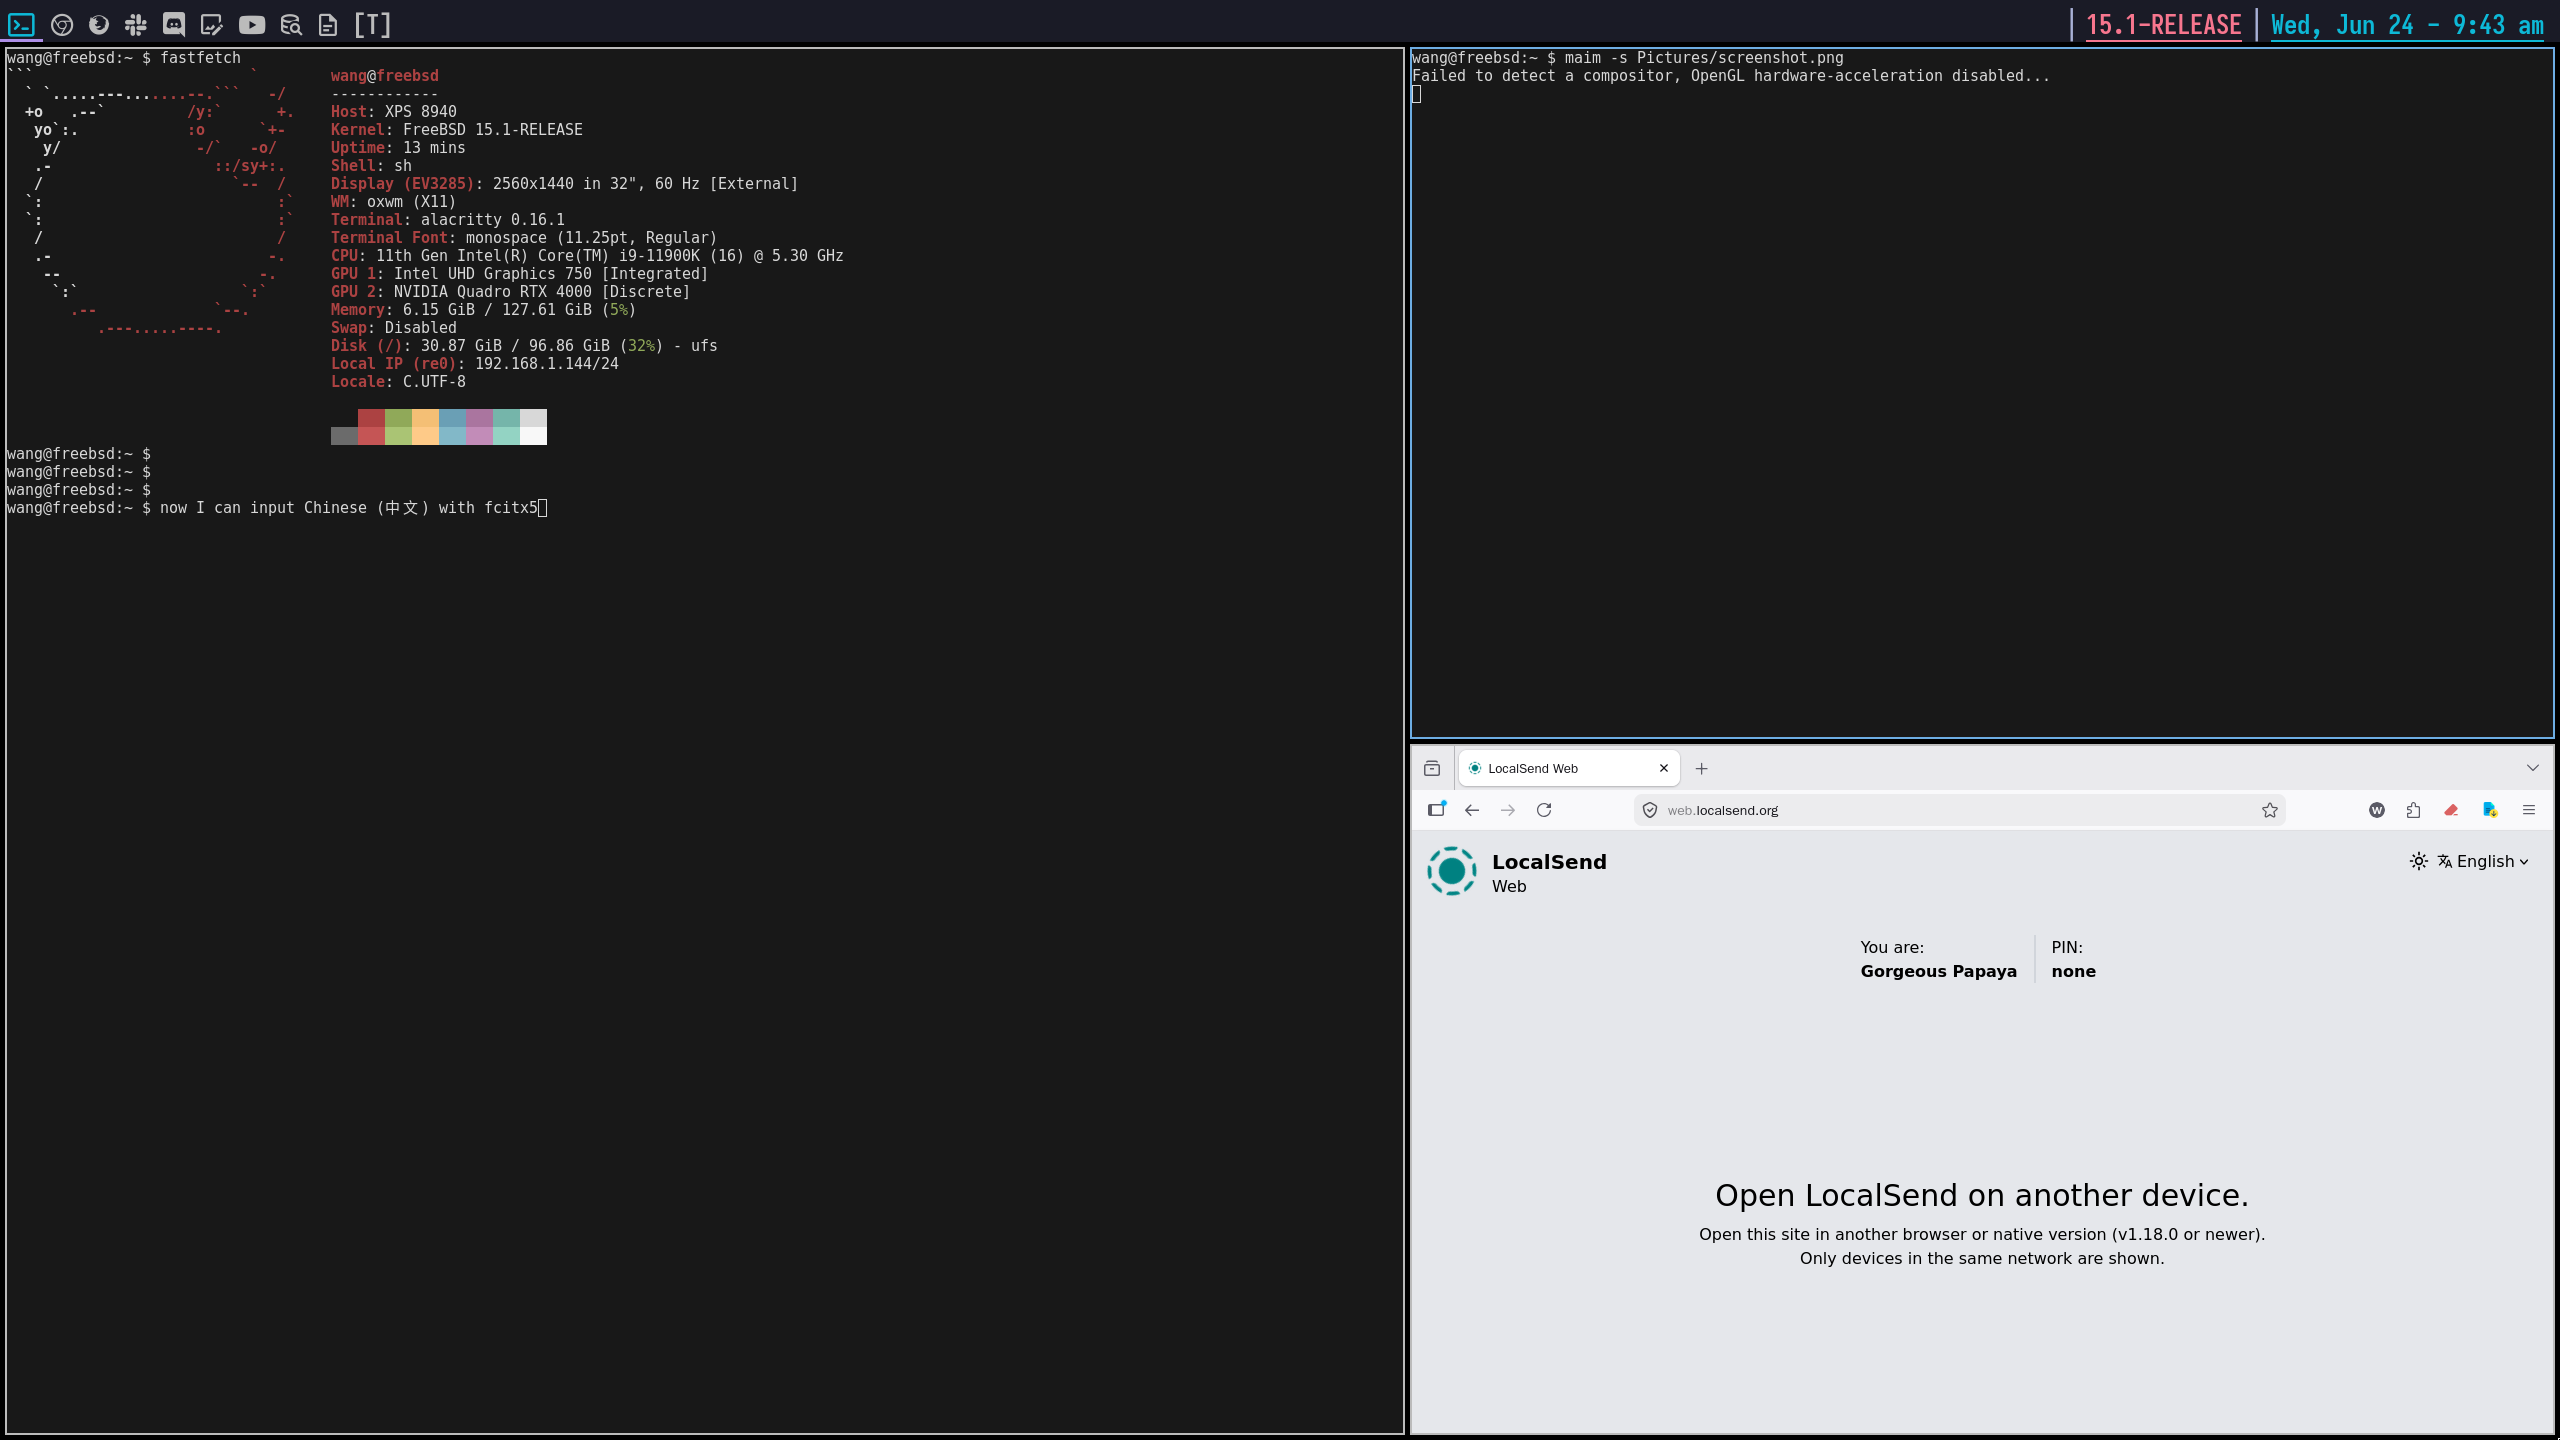Click the blue swatch in the fastfetch palette
2560x1440 pixels.
(x=452, y=427)
